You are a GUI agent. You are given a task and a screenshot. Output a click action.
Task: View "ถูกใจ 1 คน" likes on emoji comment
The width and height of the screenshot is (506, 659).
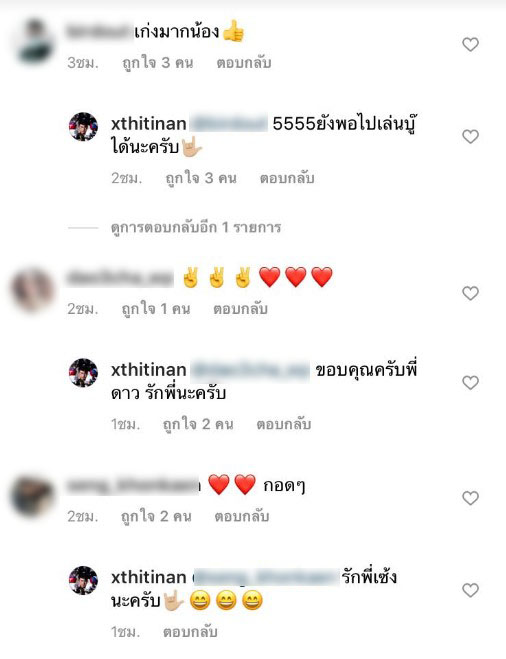[156, 309]
